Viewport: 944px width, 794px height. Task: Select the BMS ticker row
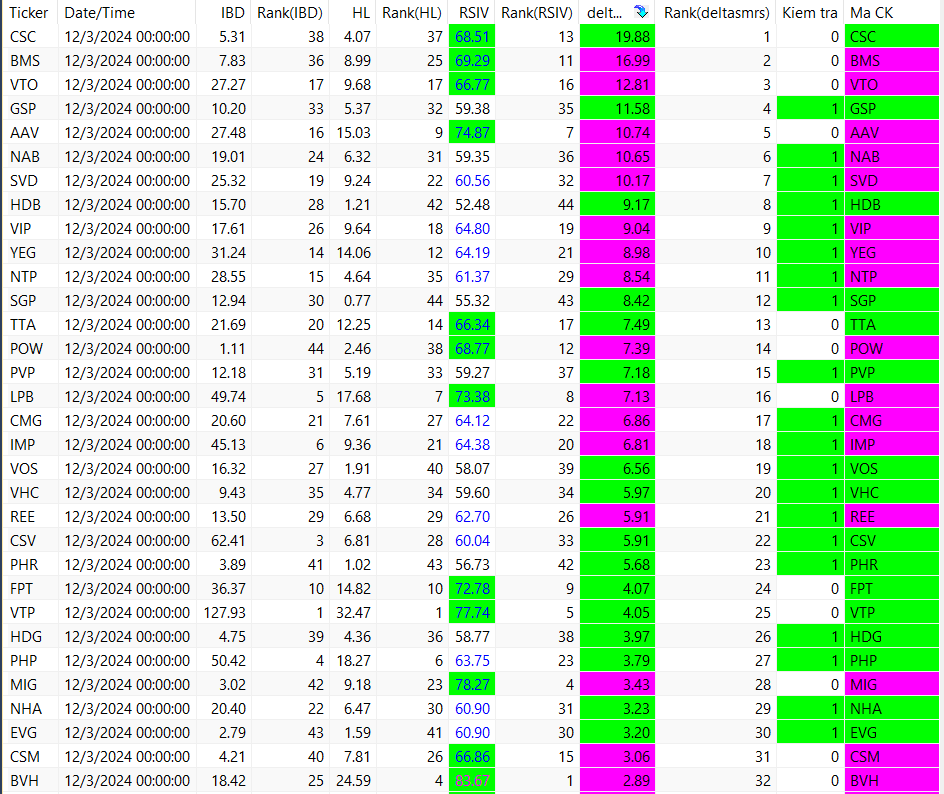(x=471, y=61)
